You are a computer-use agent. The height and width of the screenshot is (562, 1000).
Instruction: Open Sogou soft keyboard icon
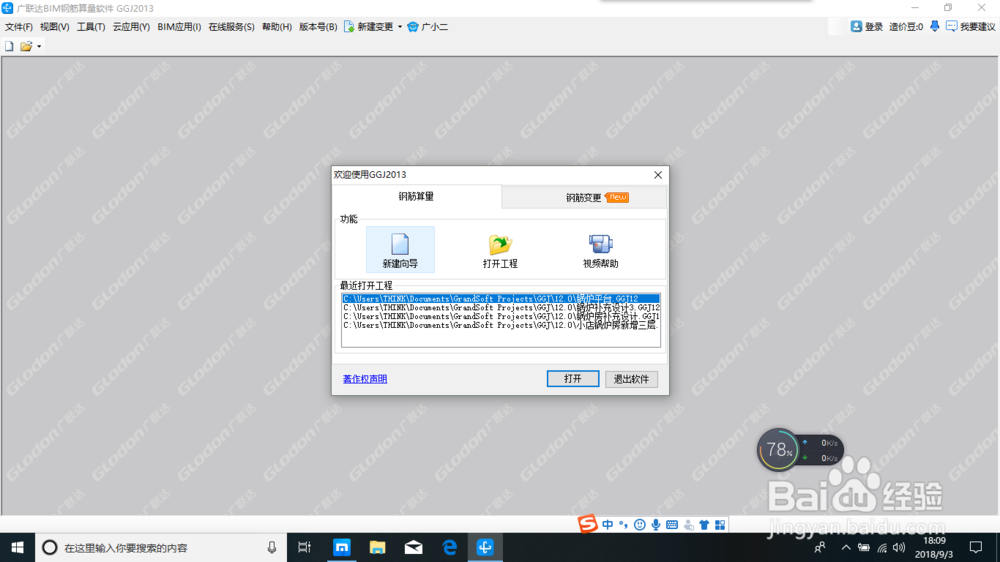672,524
